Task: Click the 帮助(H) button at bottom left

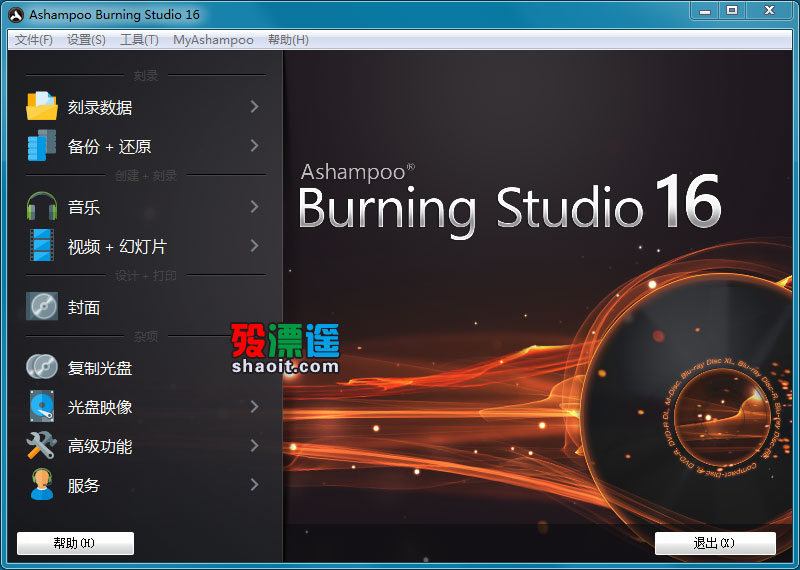Action: (76, 543)
